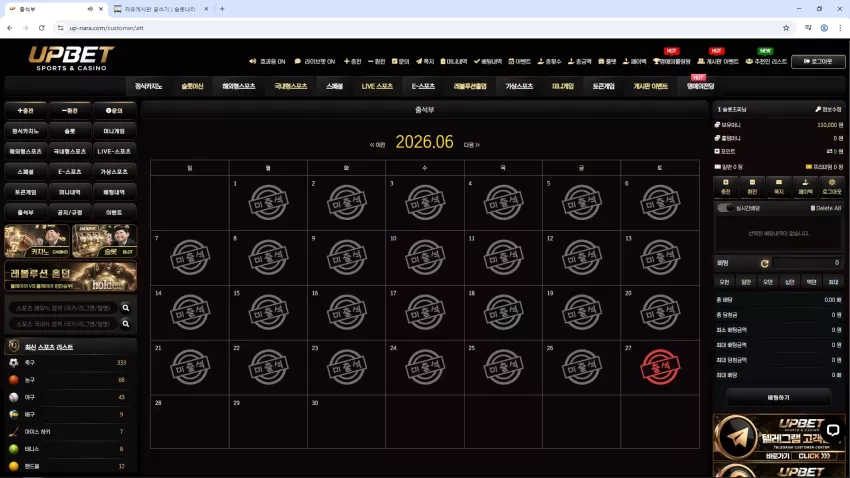The image size is (850, 478).
Task: Click the domestic sports search magnifier icon
Action: coord(126,324)
